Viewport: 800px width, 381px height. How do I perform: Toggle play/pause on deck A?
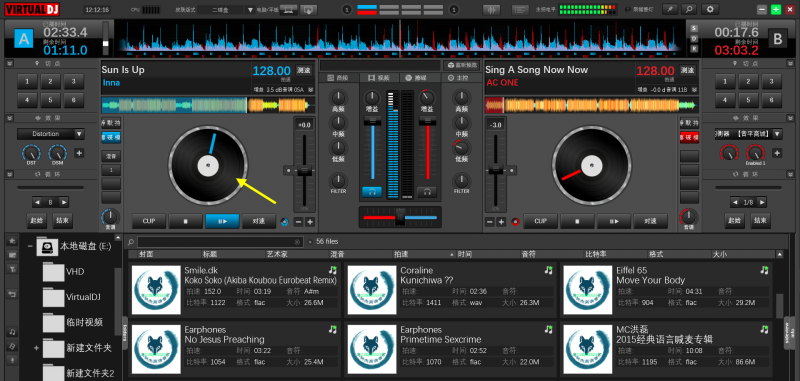pos(222,221)
